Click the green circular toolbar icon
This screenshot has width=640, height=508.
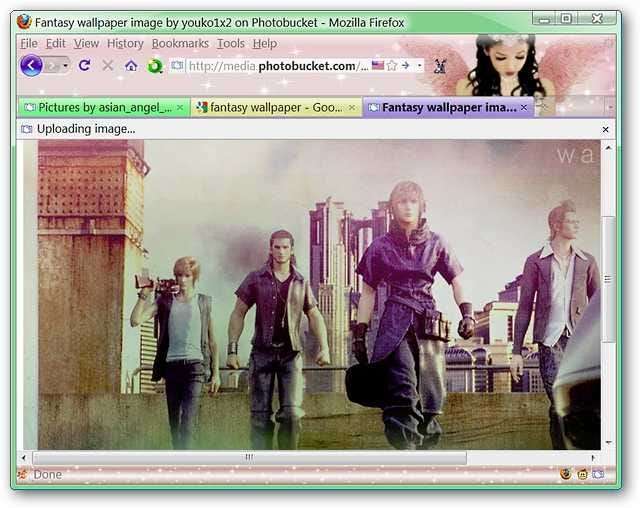155,66
